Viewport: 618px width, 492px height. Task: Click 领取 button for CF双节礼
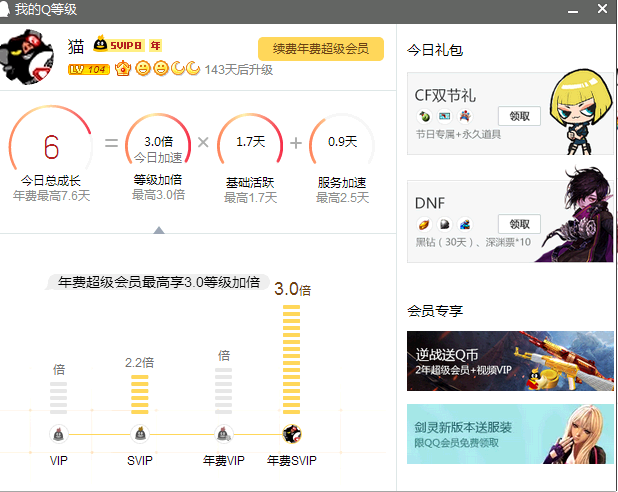(519, 116)
